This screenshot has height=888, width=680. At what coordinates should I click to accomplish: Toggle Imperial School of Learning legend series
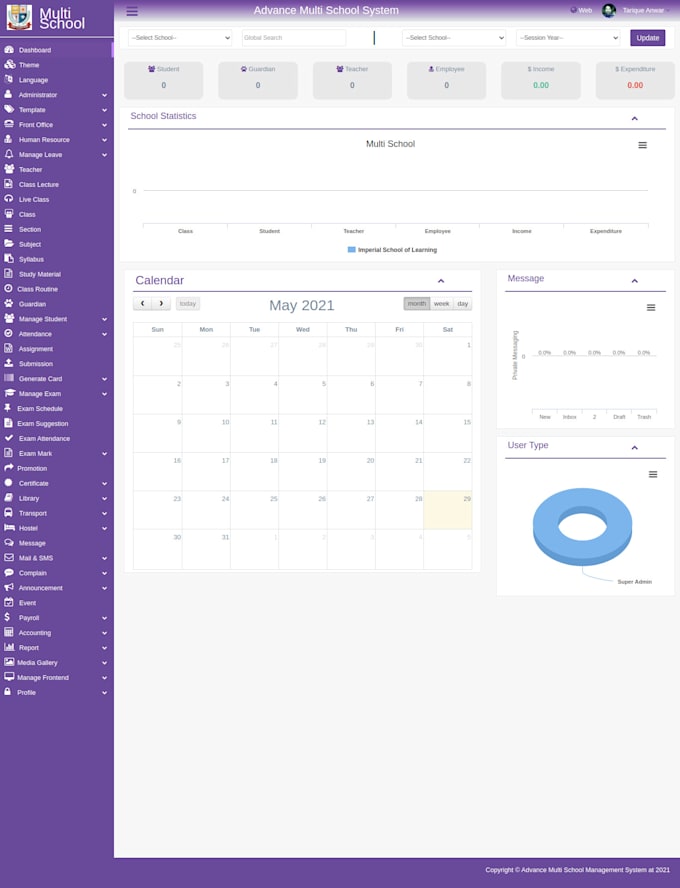[392, 250]
